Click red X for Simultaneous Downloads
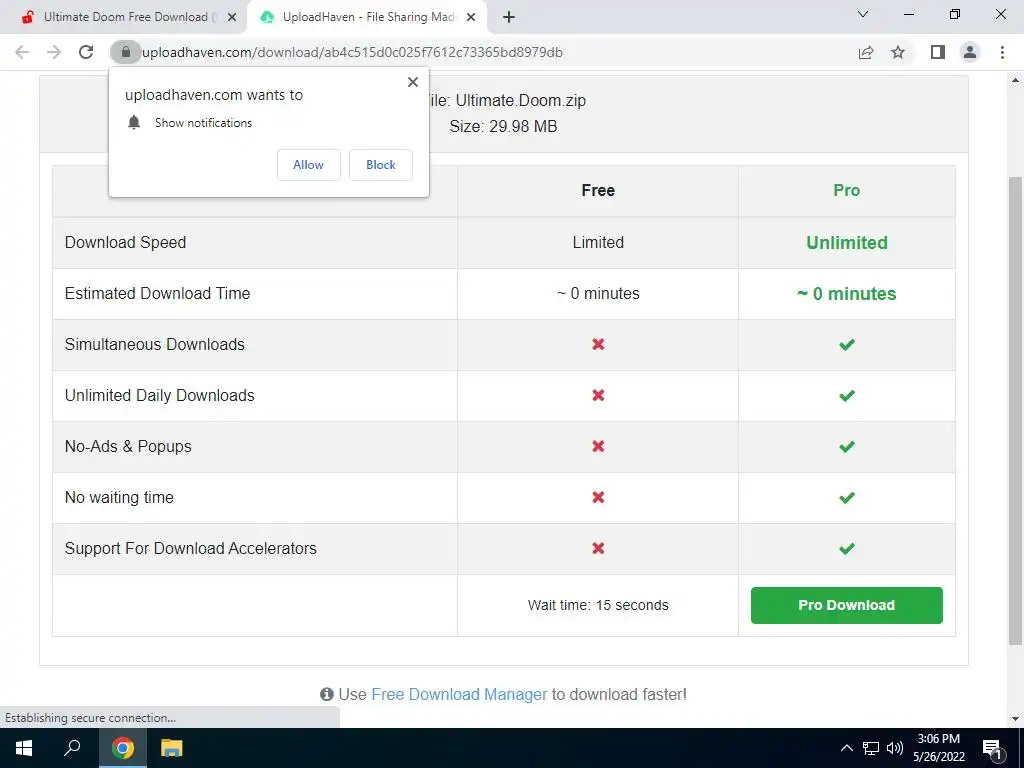This screenshot has width=1024, height=768. [x=598, y=344]
